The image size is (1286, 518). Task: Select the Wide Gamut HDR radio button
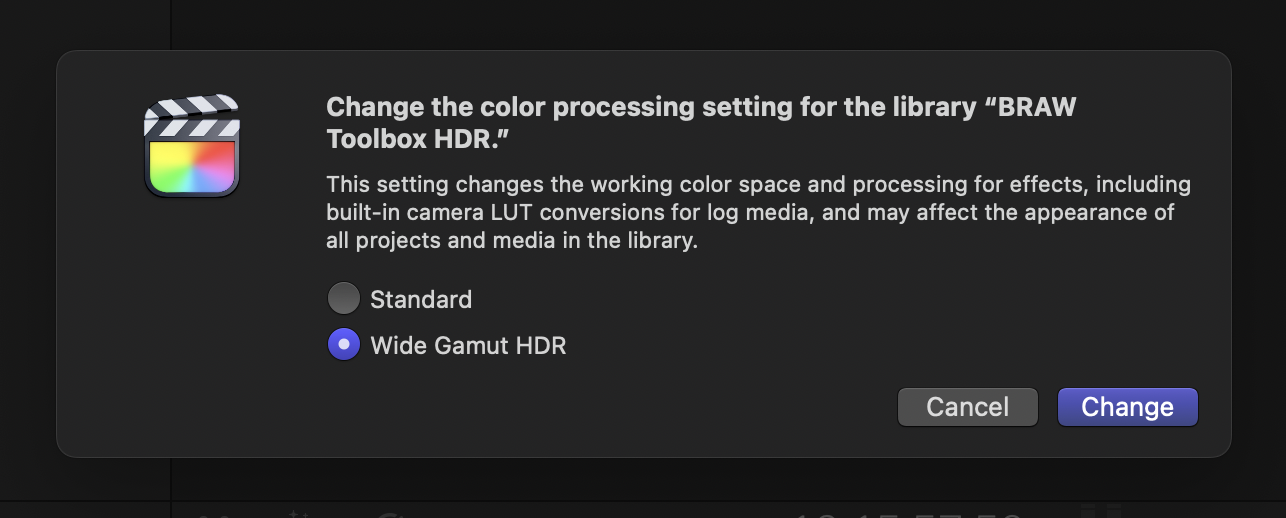pyautogui.click(x=343, y=345)
